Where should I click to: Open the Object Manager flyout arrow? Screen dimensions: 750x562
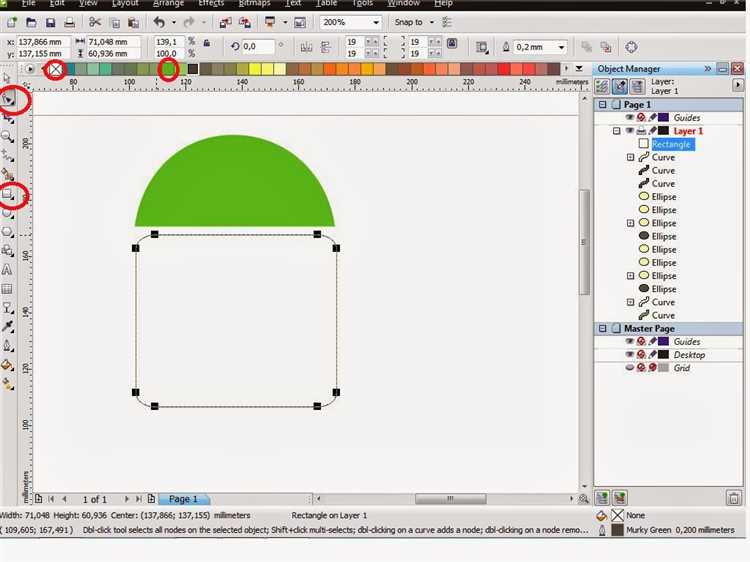tap(738, 85)
